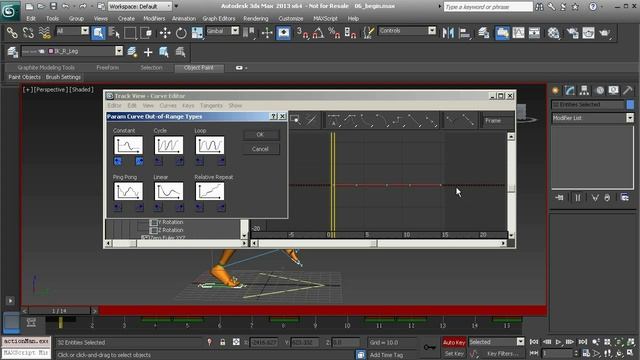Toggle Ping Pong left out-of-range arrow button
This screenshot has width=640, height=360.
(118, 207)
